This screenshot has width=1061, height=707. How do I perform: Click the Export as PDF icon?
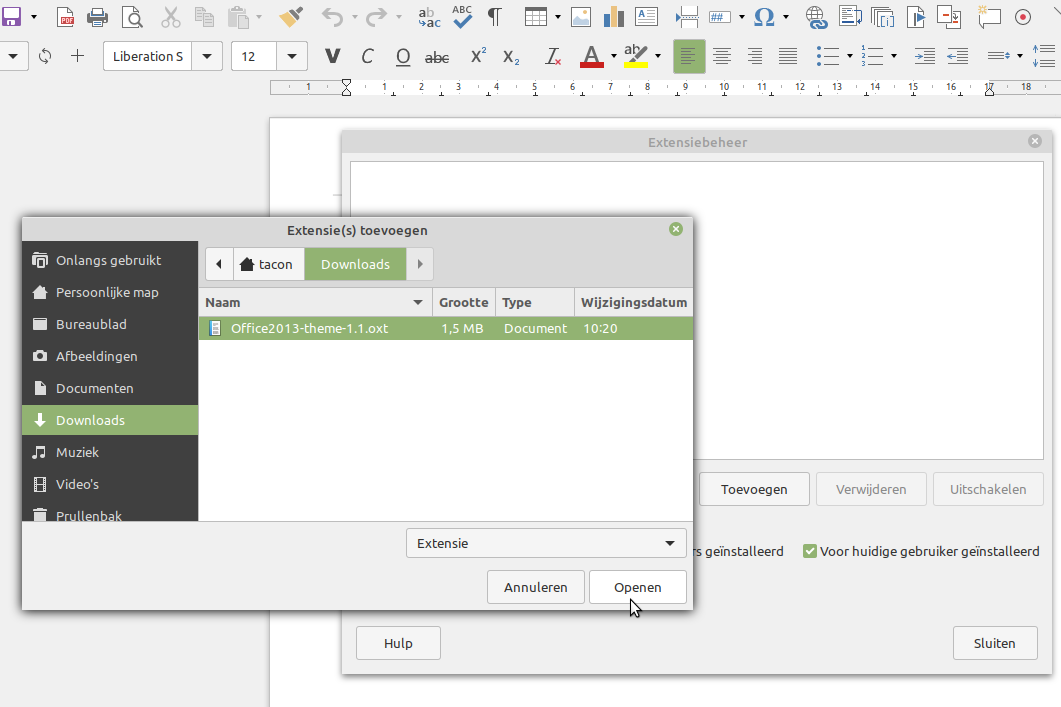65,17
